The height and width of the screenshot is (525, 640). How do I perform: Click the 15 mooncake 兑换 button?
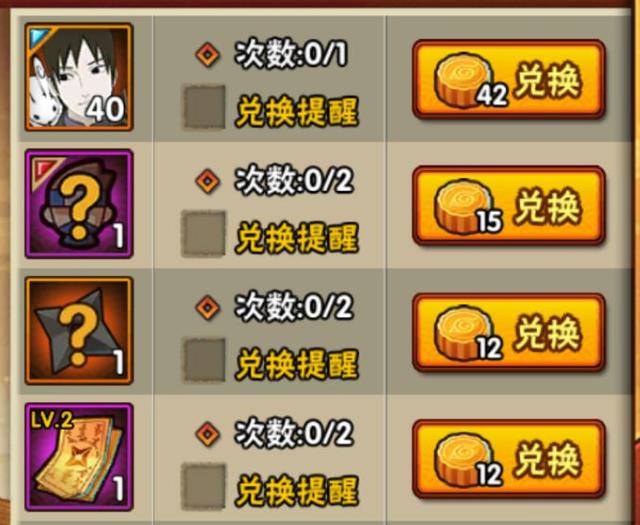[x=509, y=206]
